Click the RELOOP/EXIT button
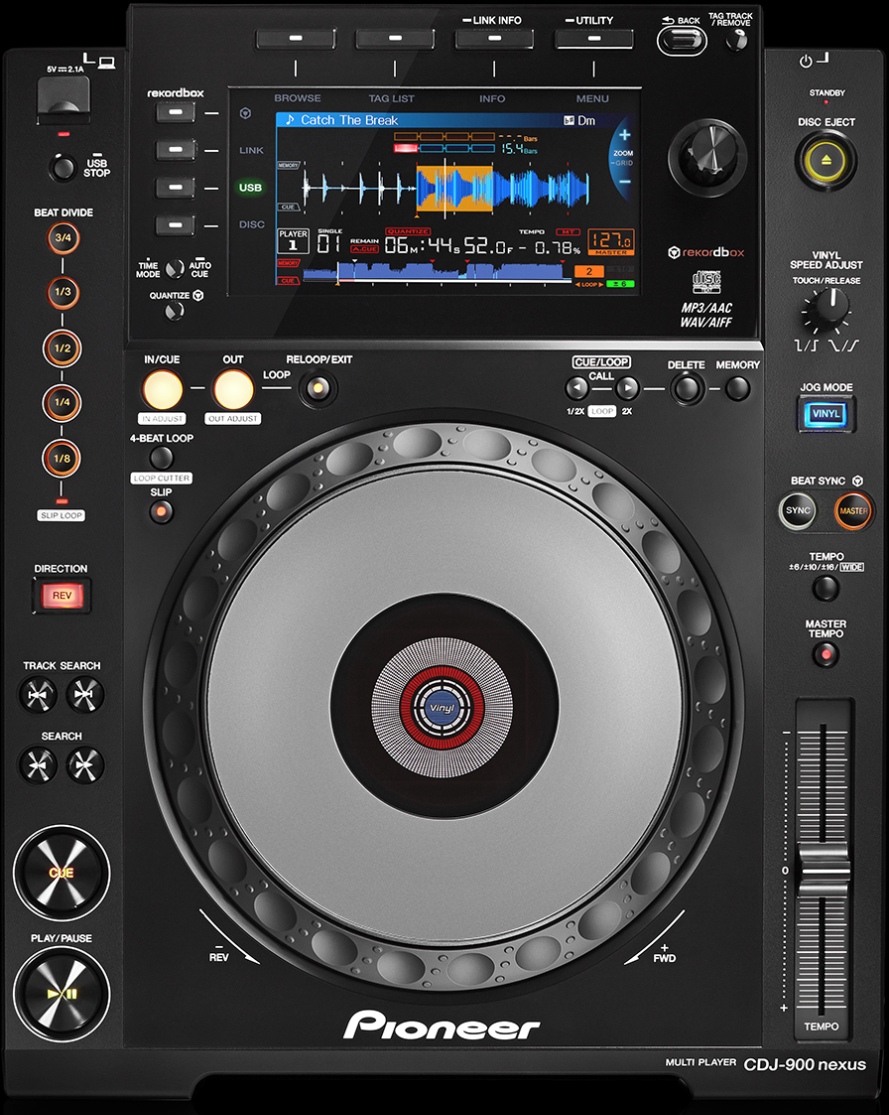Screen dimensions: 889x1115 click(x=318, y=388)
